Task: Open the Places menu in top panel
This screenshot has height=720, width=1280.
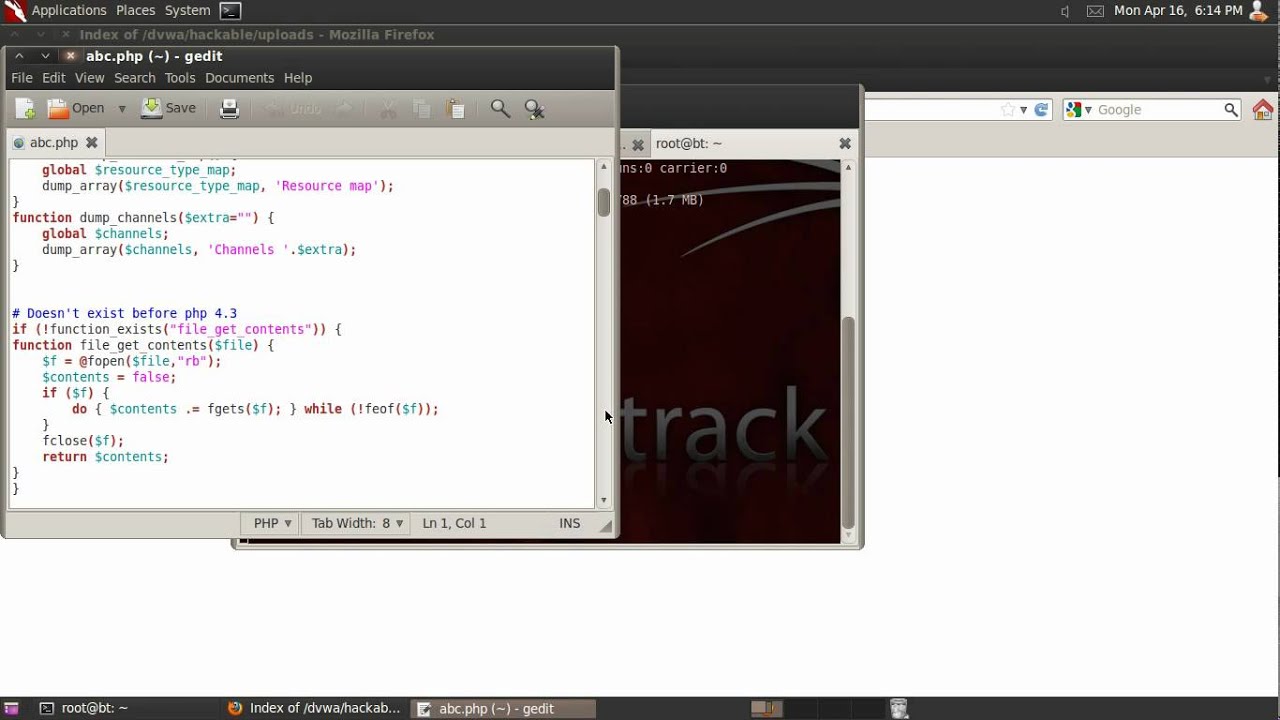Action: pos(135,10)
